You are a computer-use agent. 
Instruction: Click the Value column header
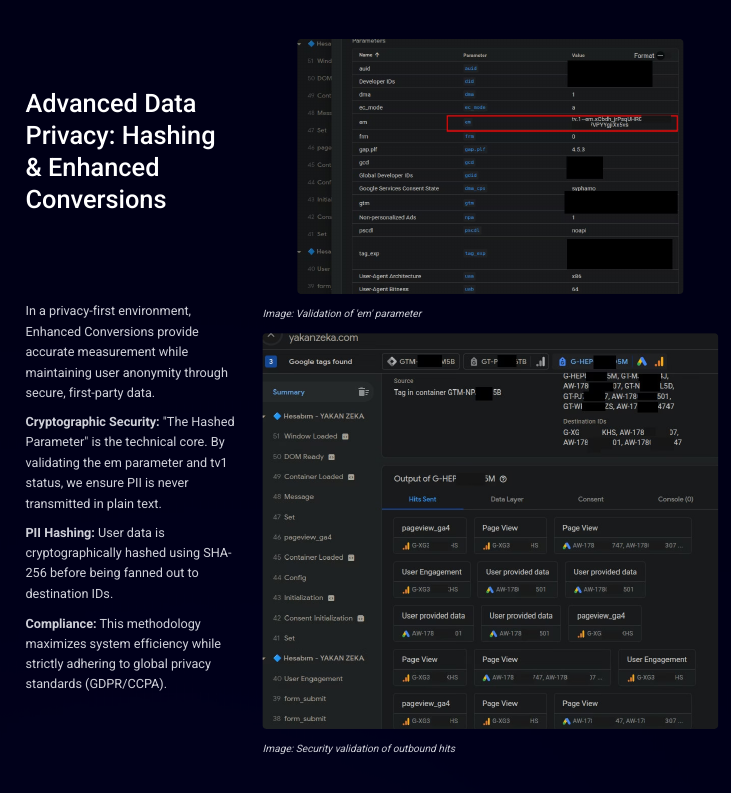click(578, 55)
